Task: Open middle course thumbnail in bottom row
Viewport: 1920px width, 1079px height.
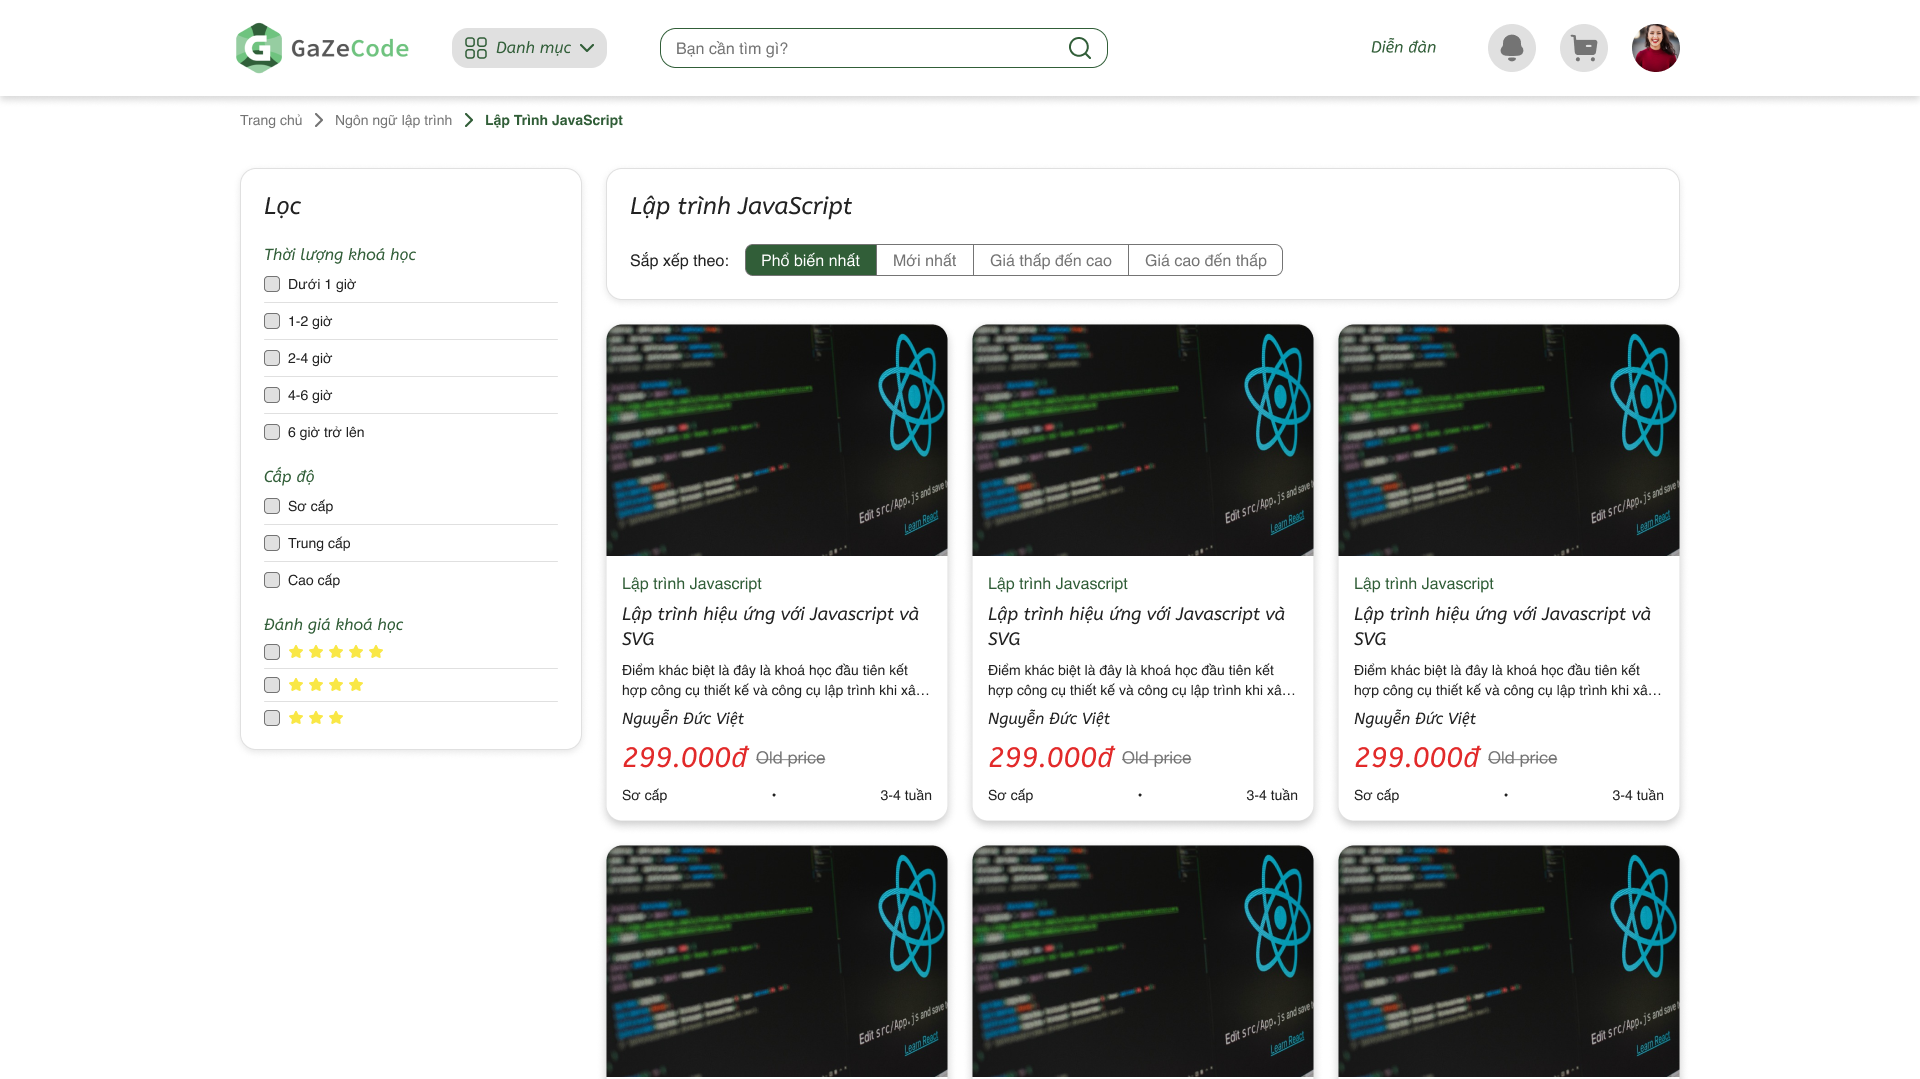Action: click(1143, 962)
